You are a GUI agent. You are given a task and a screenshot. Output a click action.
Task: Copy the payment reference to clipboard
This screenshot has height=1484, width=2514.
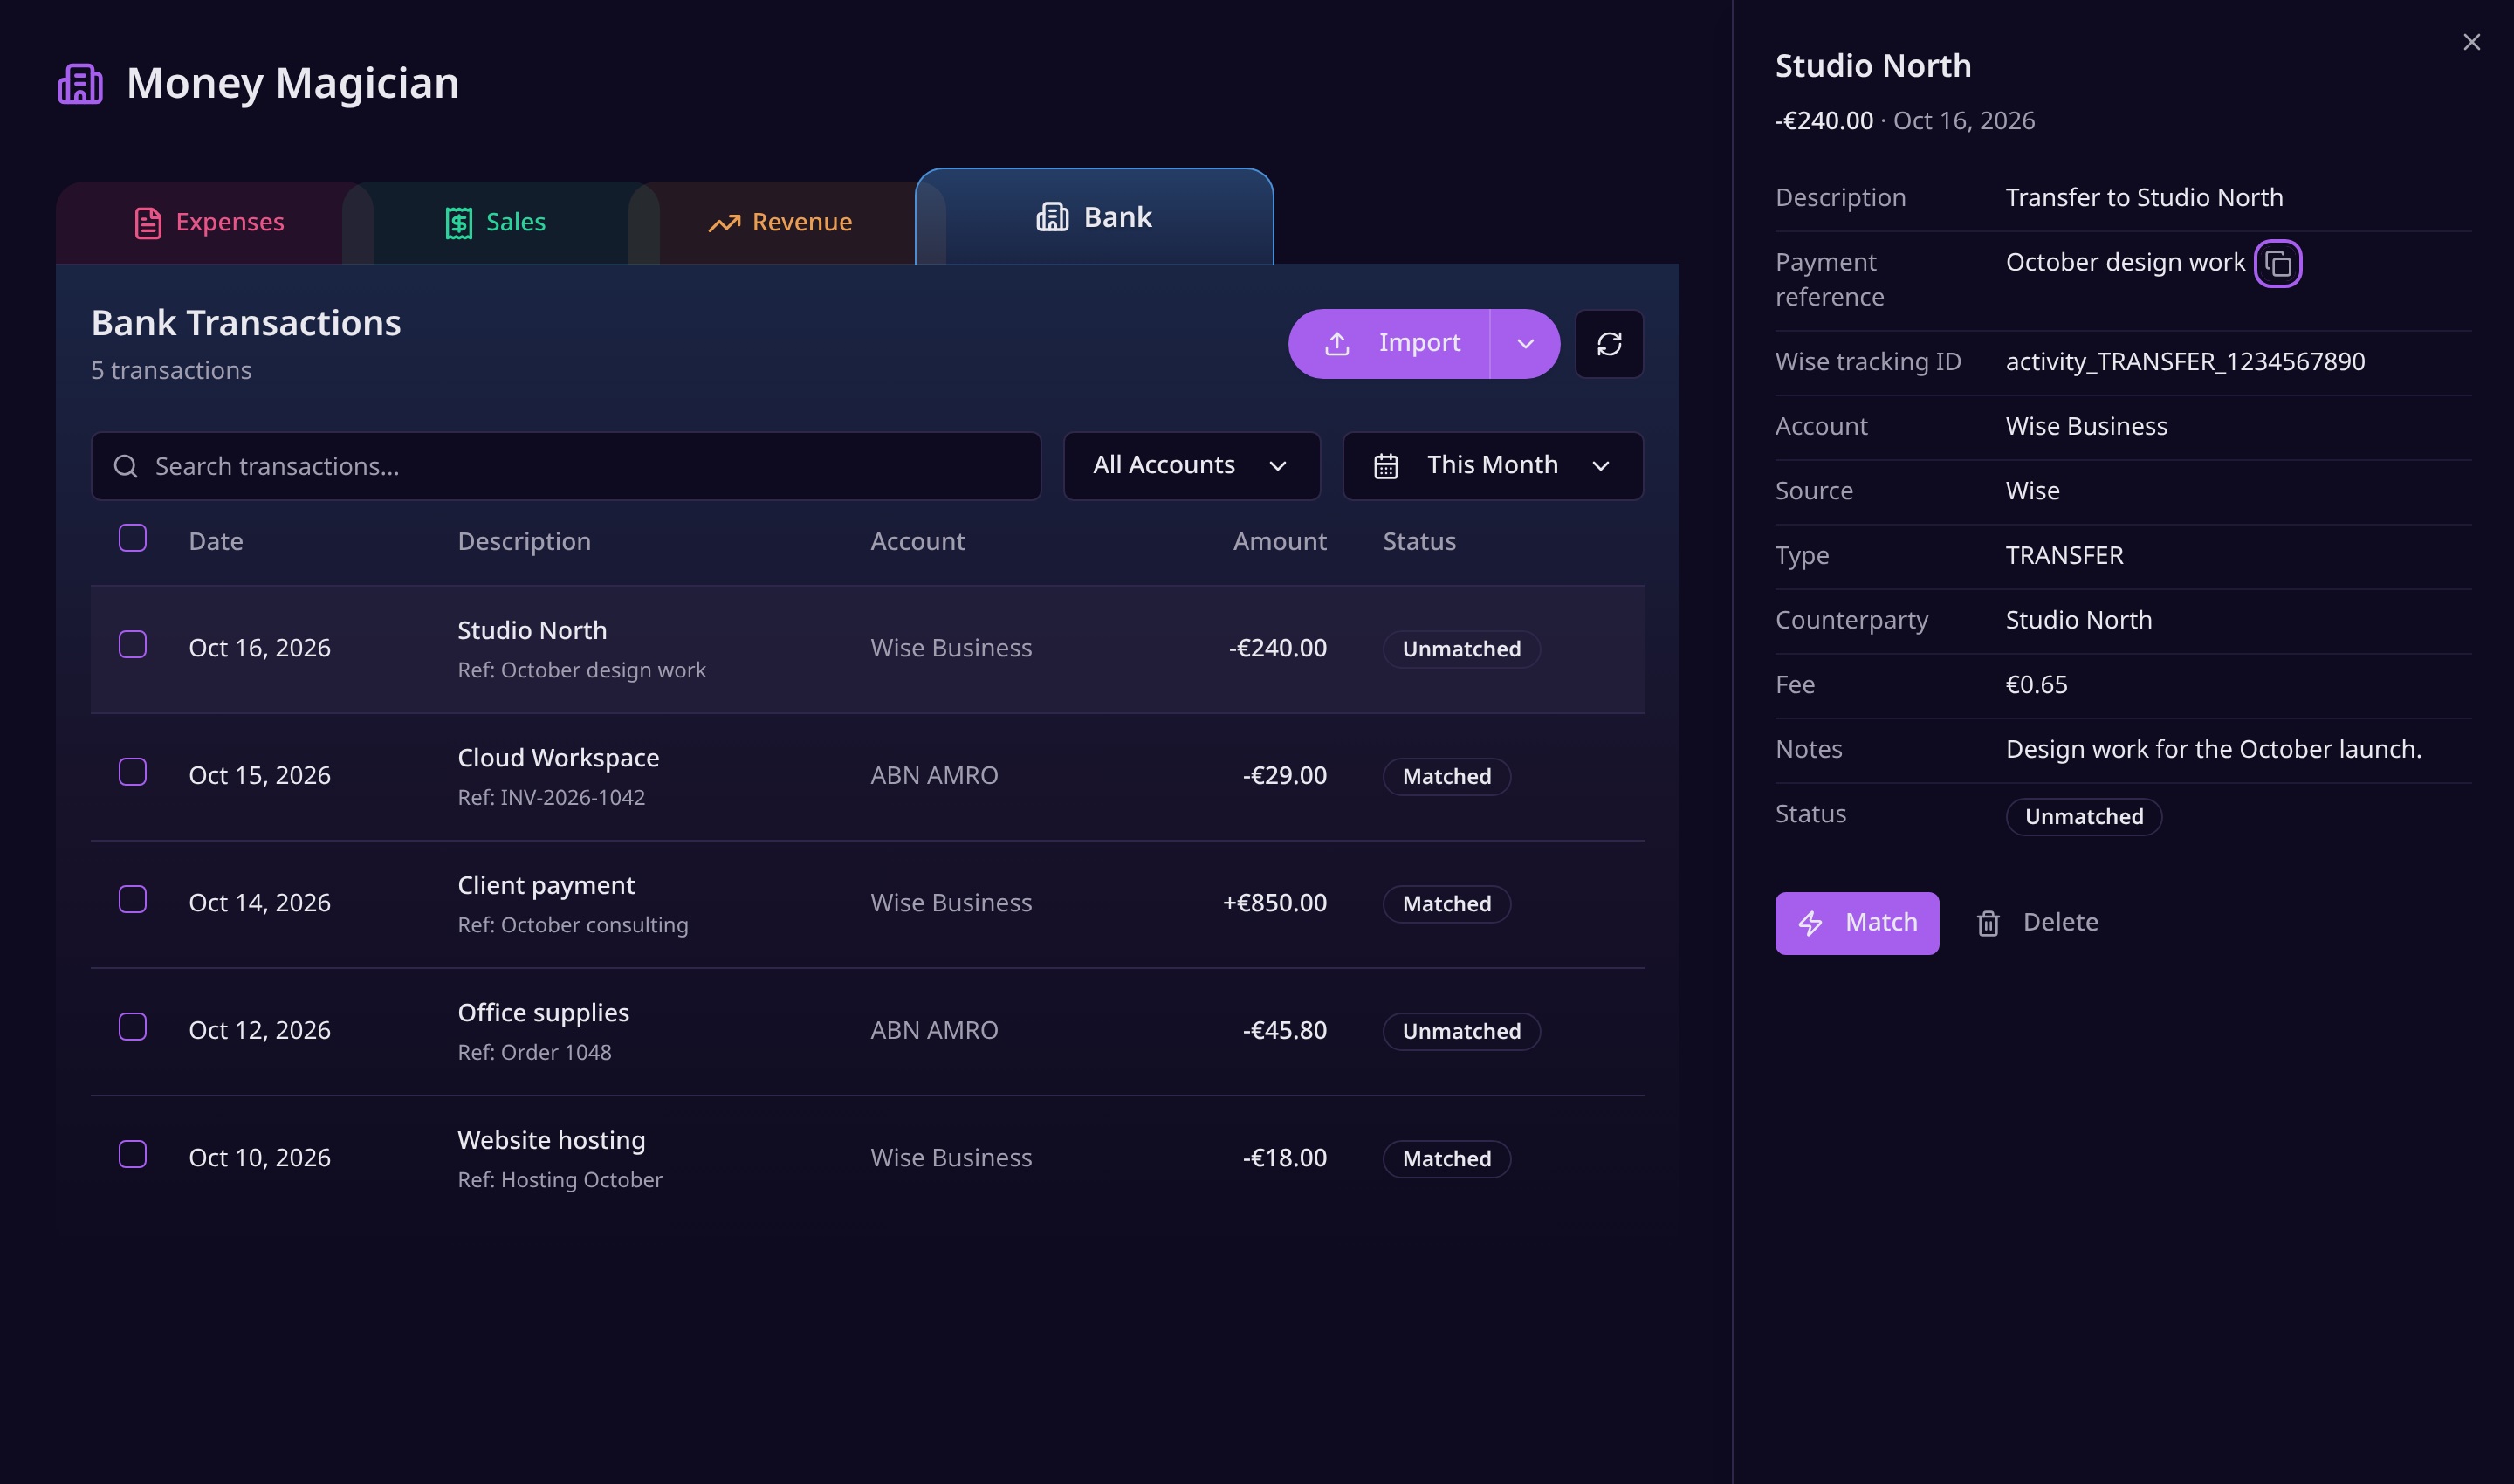coord(2278,263)
